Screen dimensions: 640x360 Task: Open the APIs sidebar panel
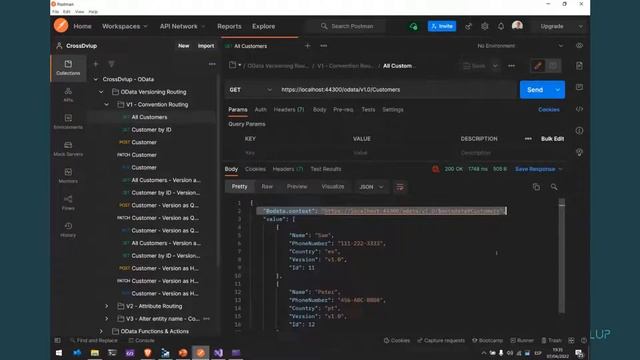(x=68, y=95)
